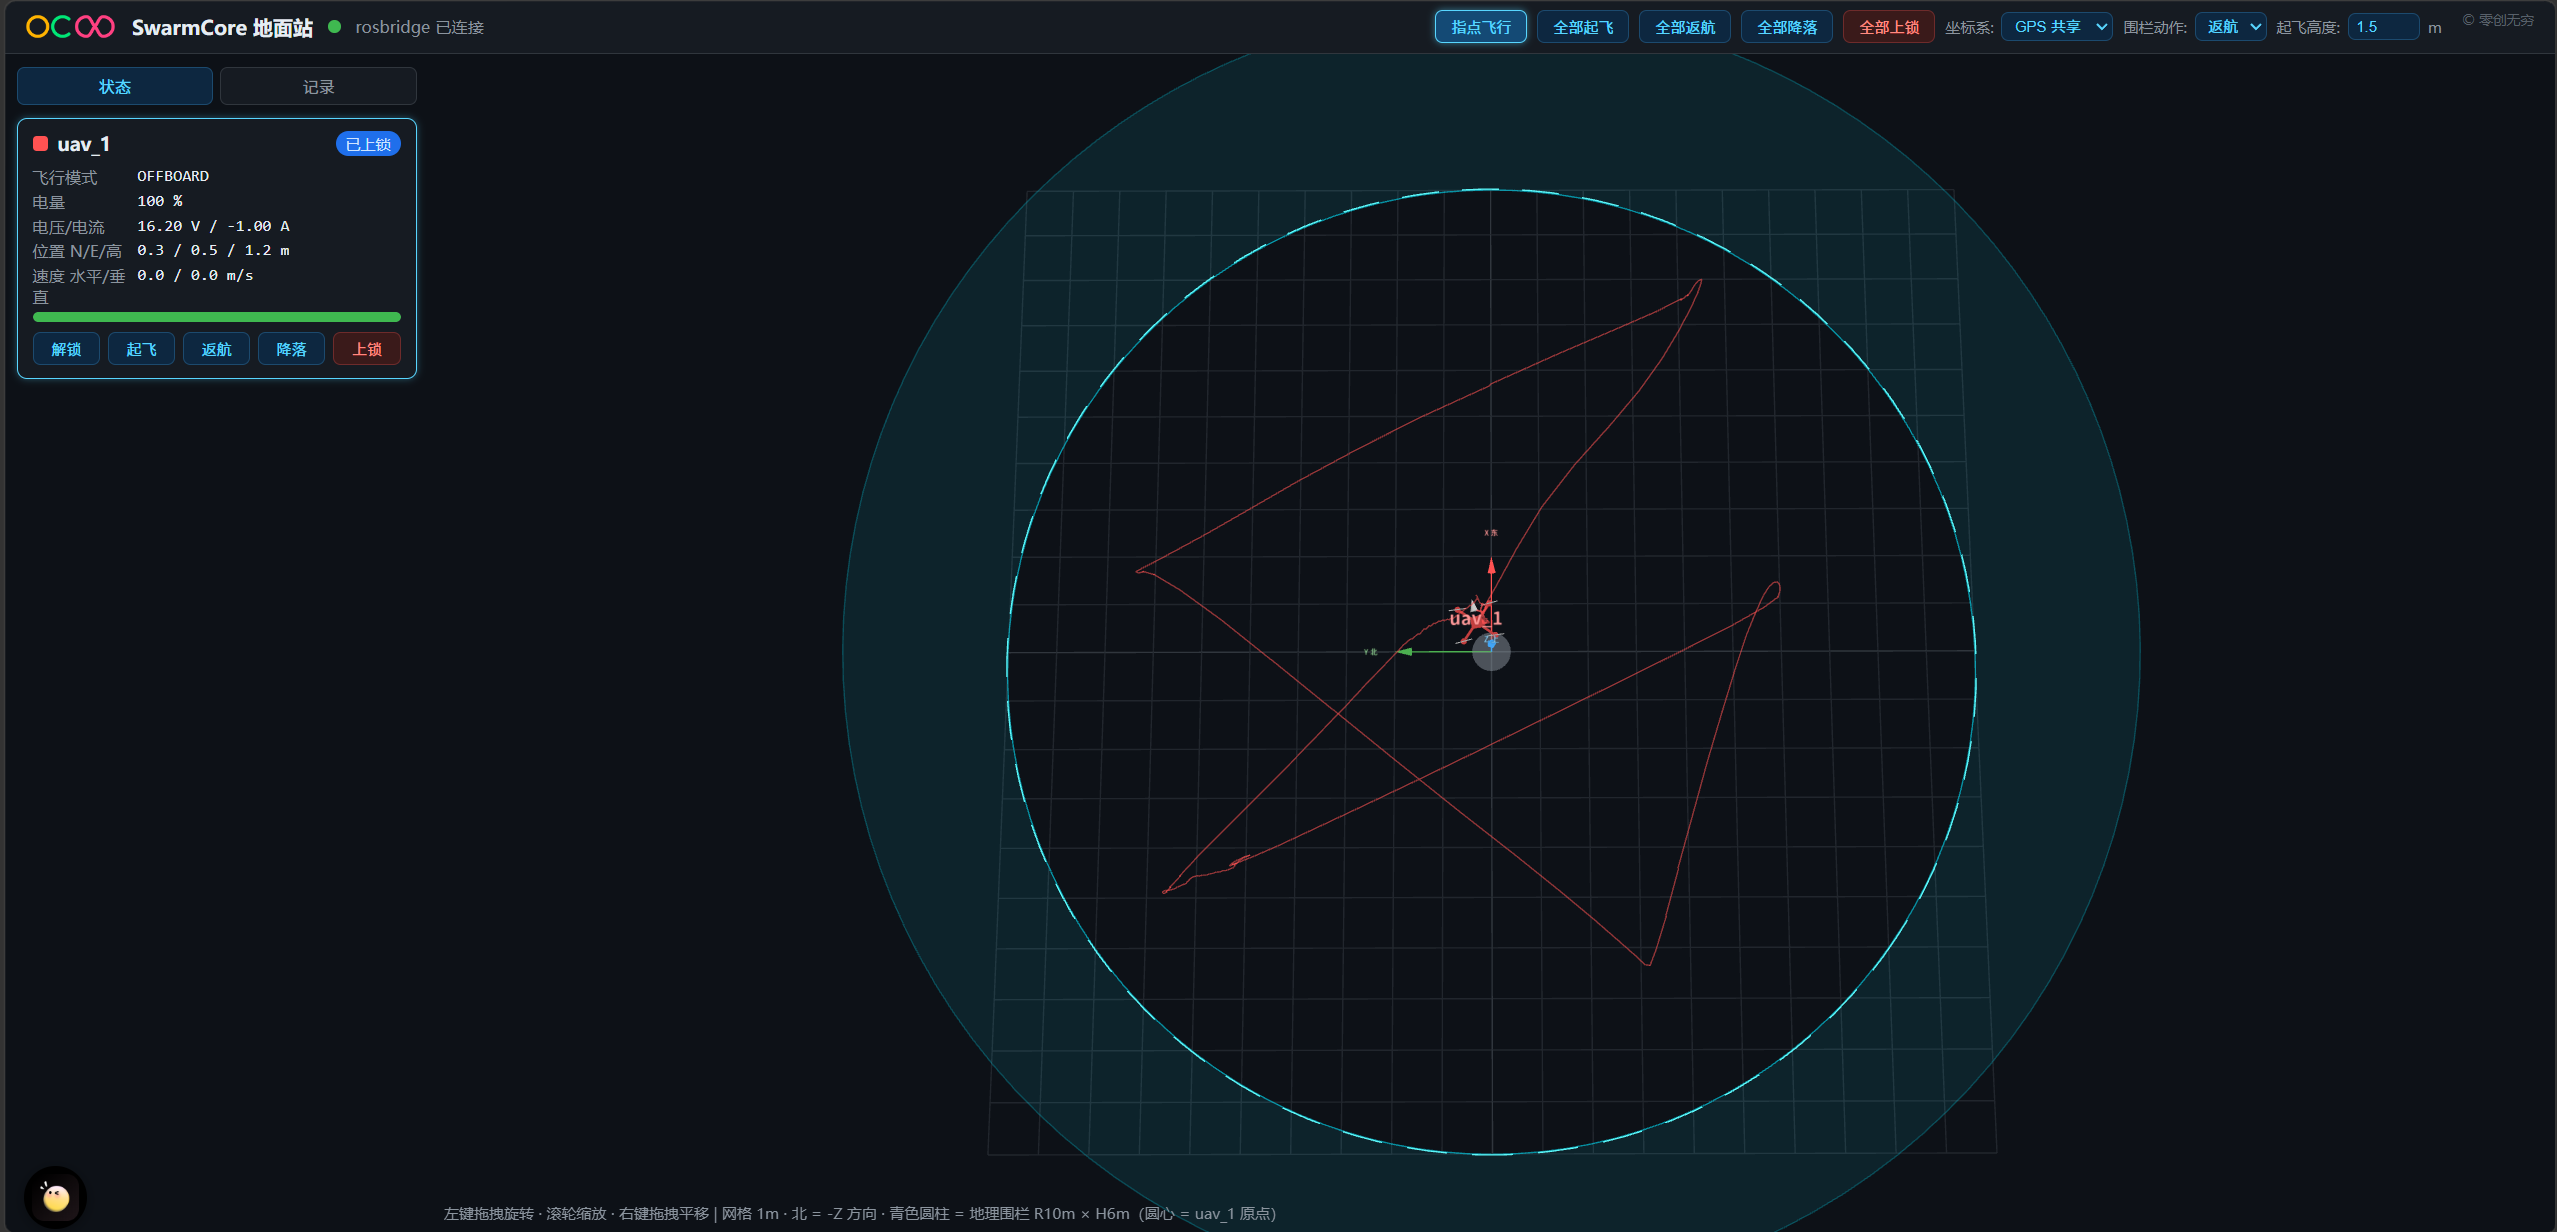Click uav_1's 返航 return button

pyautogui.click(x=216, y=349)
